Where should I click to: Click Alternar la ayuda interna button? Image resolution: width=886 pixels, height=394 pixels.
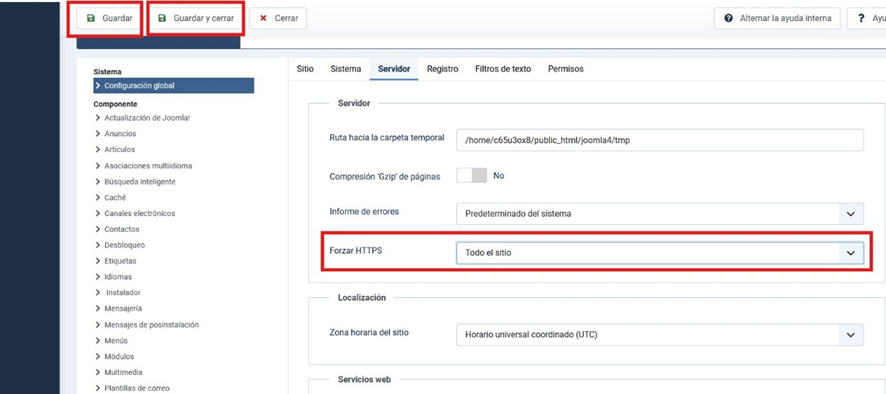pyautogui.click(x=778, y=18)
